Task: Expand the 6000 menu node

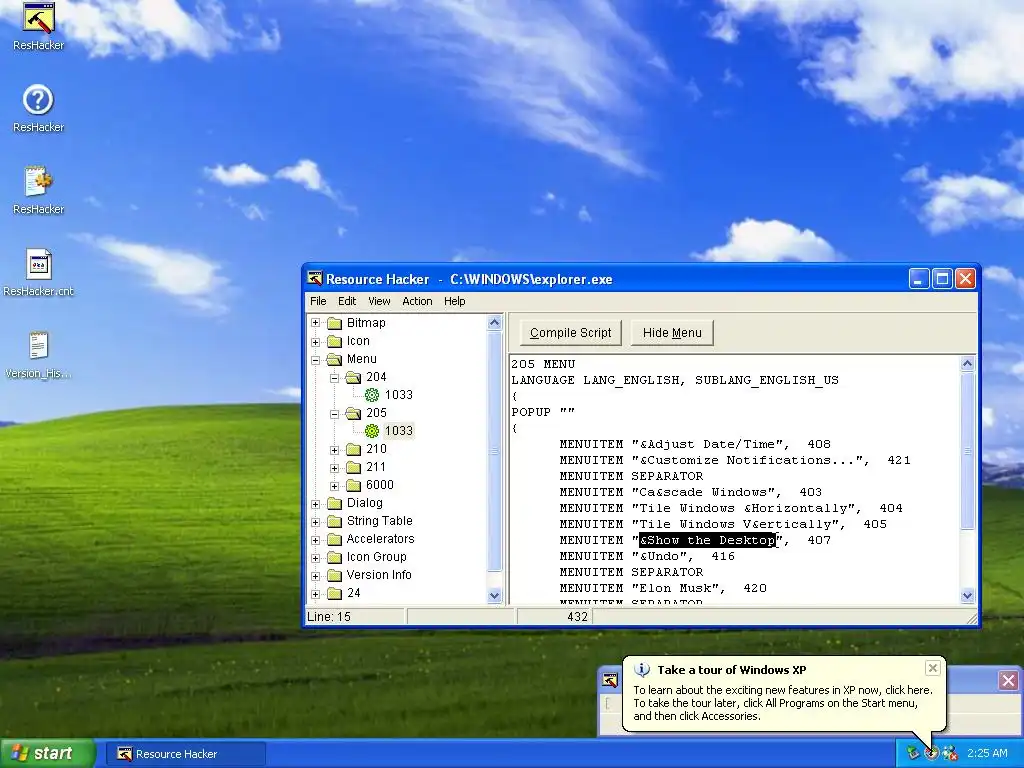Action: click(x=334, y=485)
